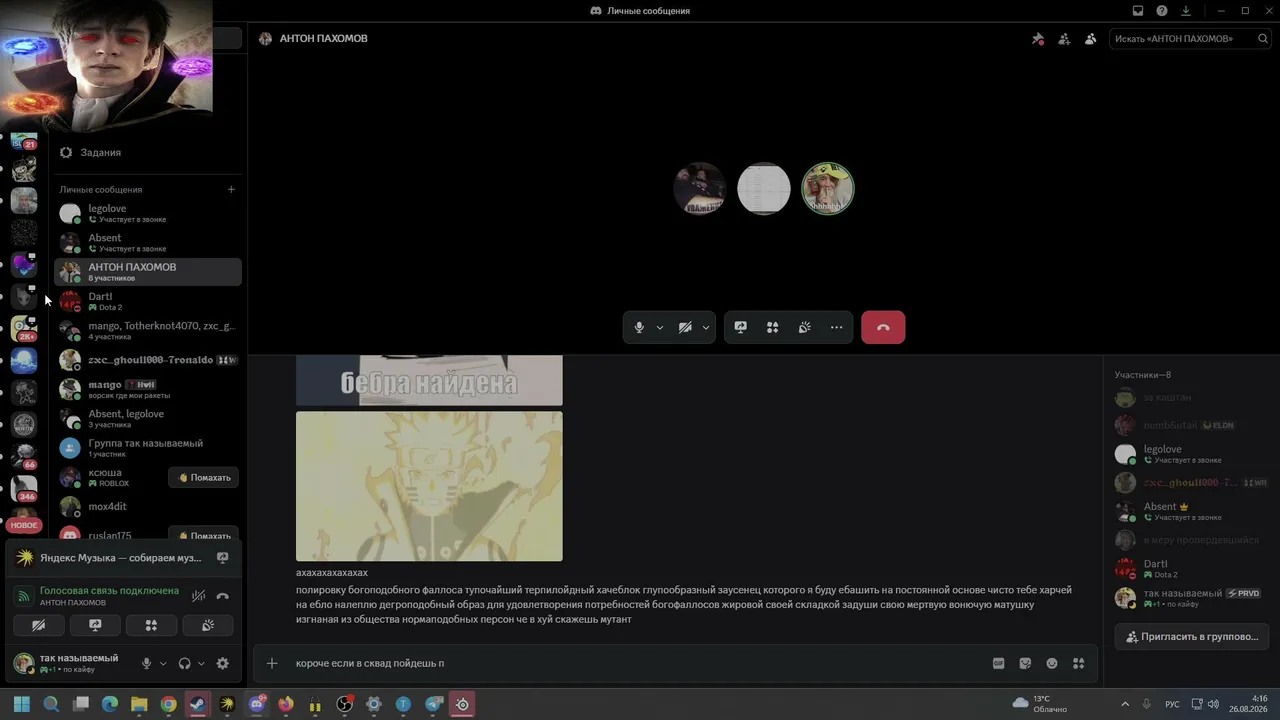This screenshot has width=1280, height=720.
Task: Open user settings gear
Action: pos(223,663)
